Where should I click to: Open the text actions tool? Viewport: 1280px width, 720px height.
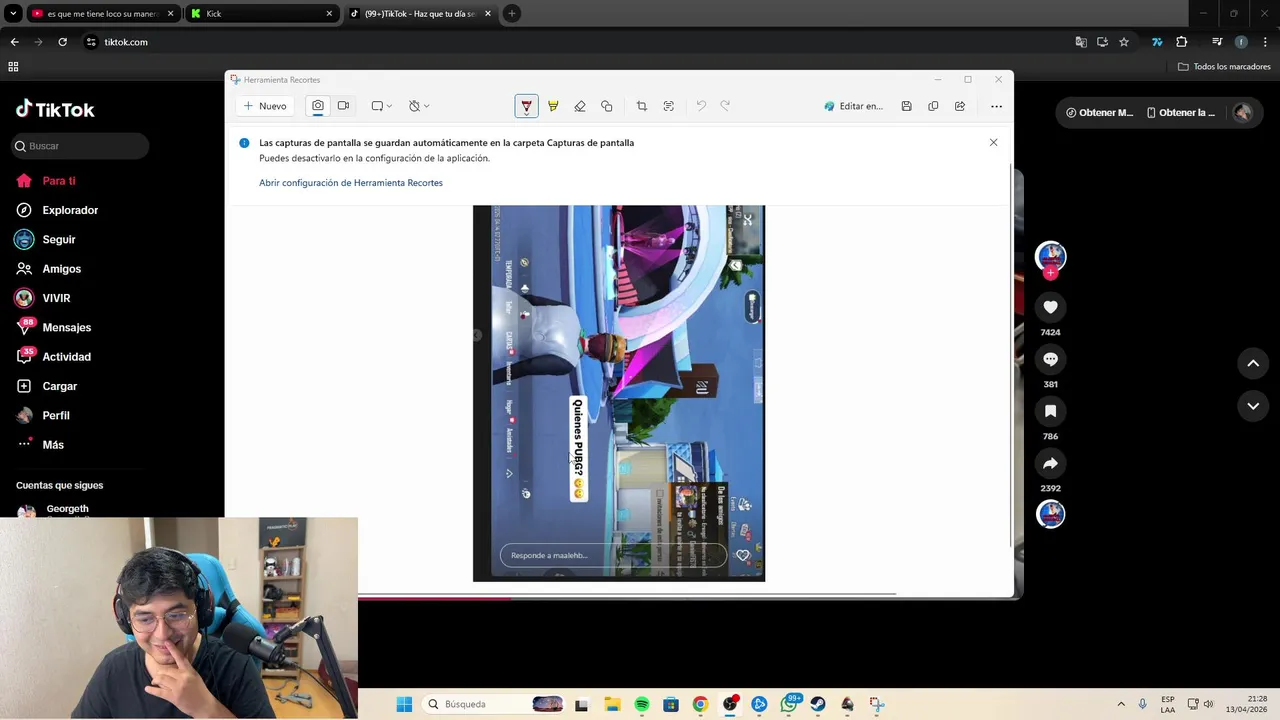pyautogui.click(x=669, y=106)
